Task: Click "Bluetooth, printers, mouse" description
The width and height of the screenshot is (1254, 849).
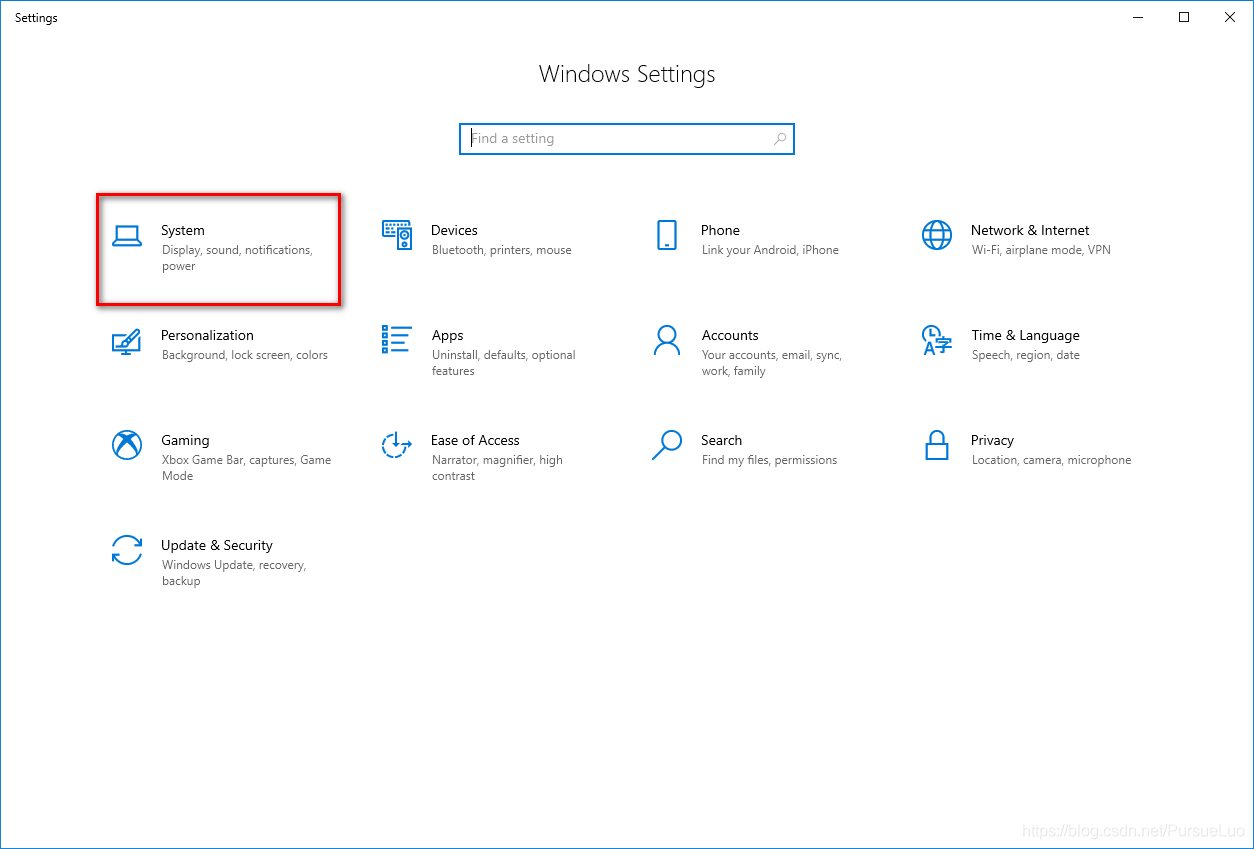Action: click(x=502, y=250)
